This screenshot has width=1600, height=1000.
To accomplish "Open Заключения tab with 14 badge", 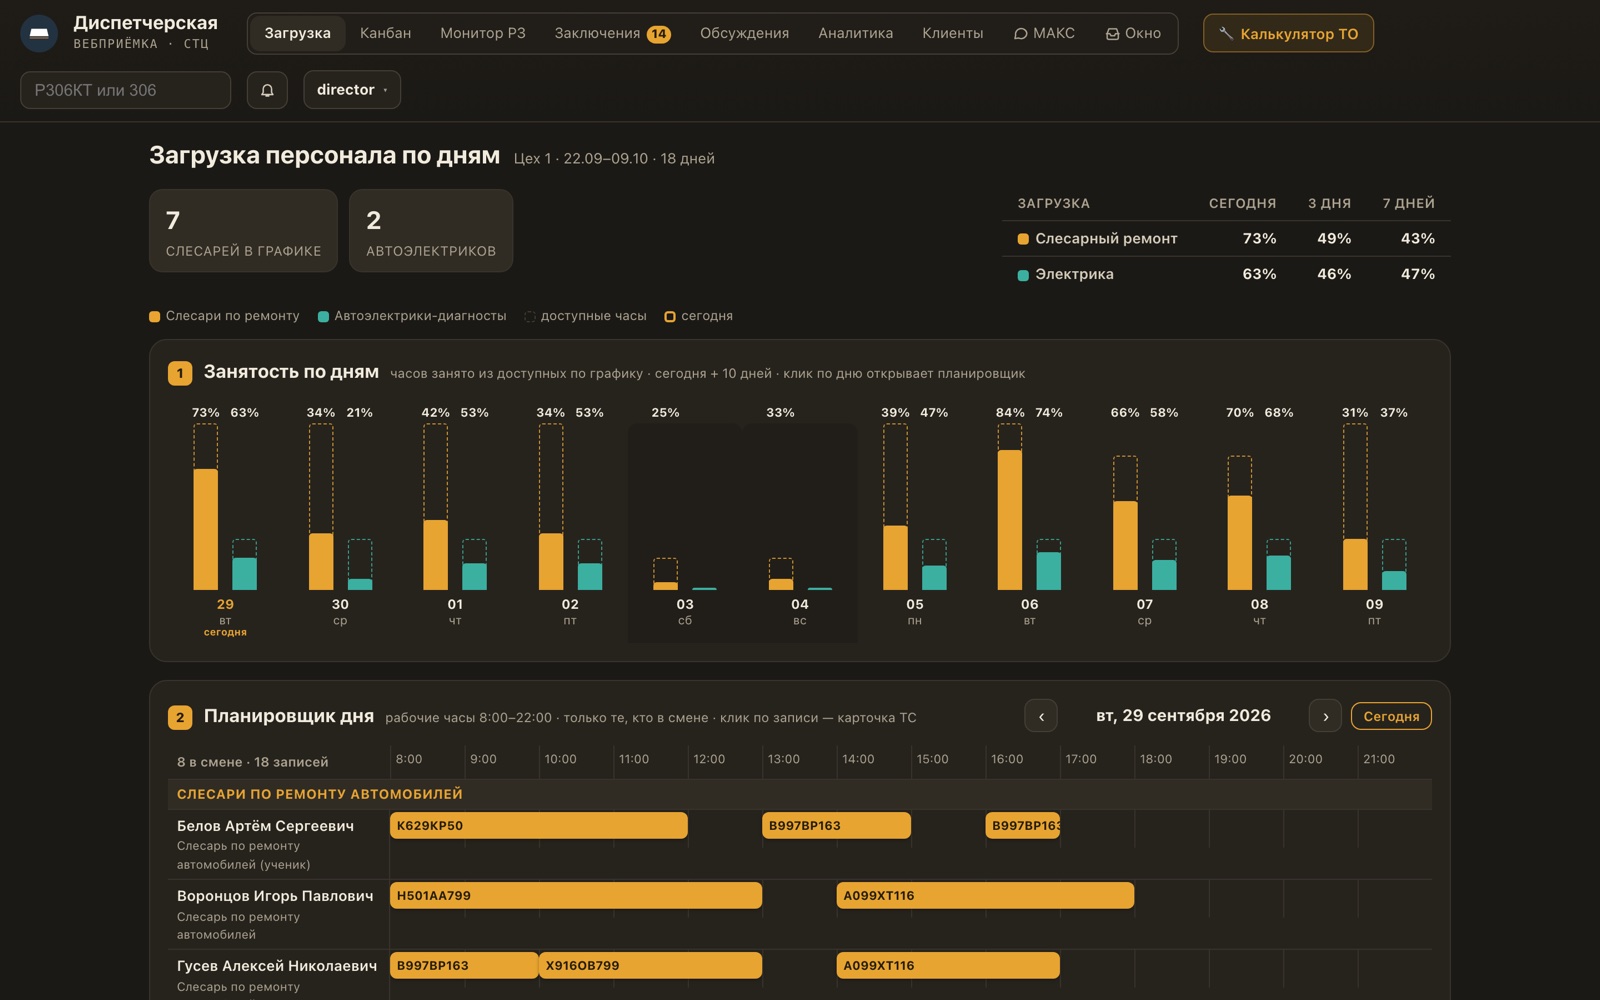I will pyautogui.click(x=612, y=33).
